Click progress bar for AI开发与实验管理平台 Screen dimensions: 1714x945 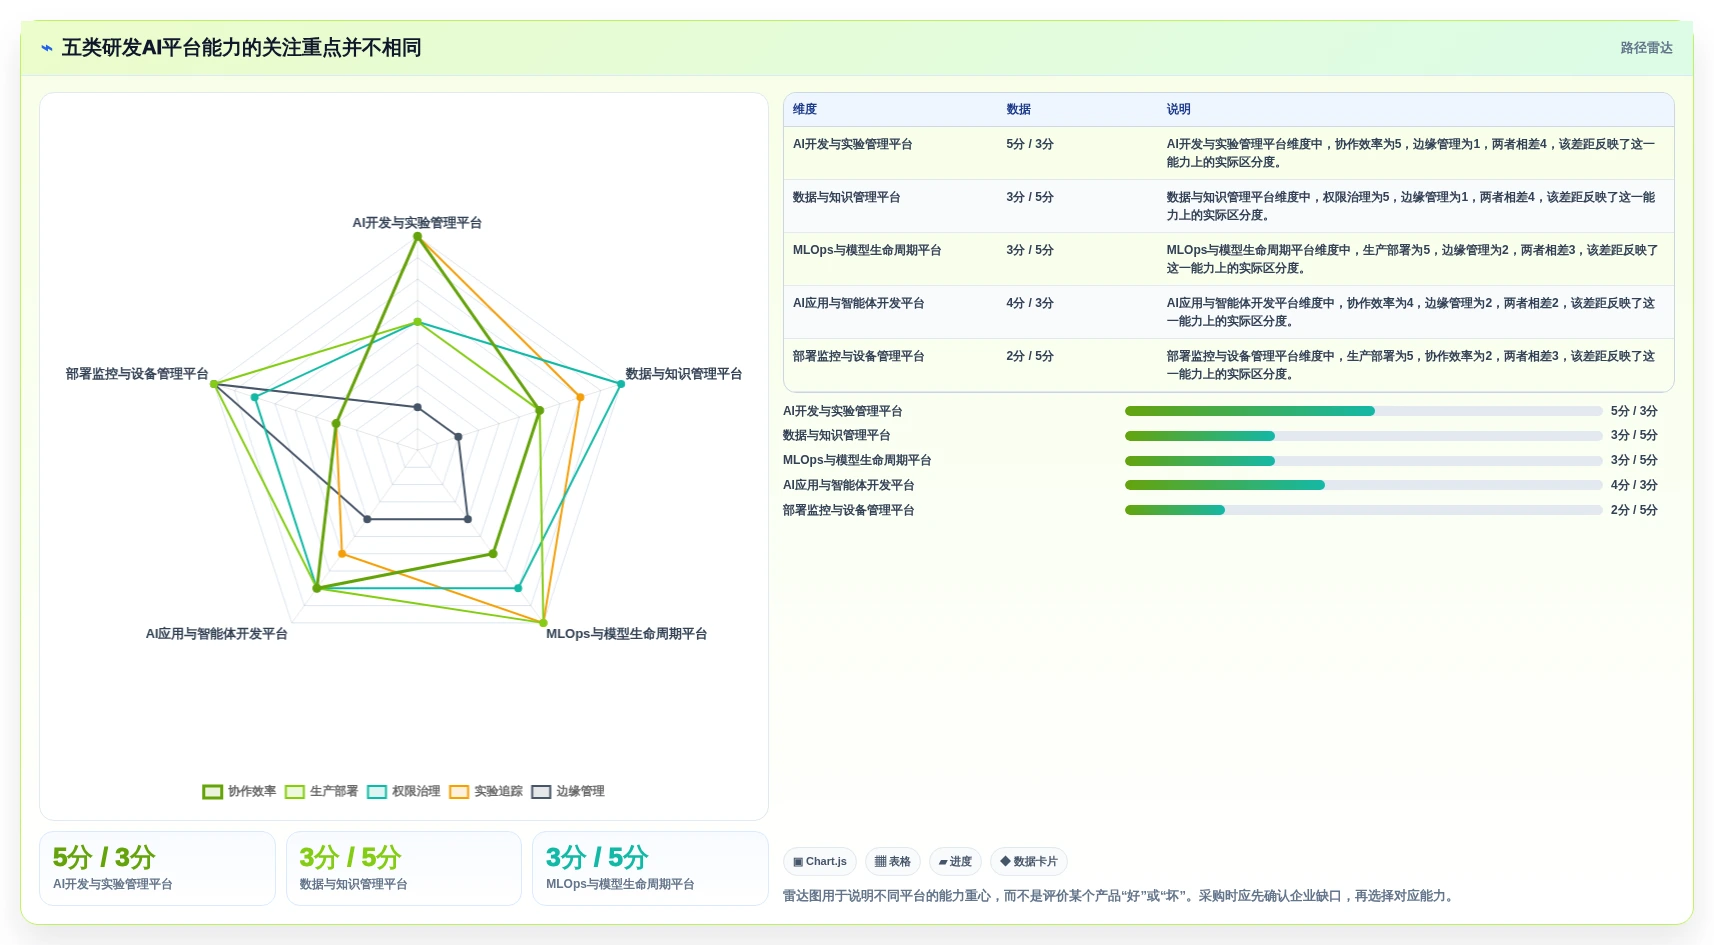point(1363,411)
